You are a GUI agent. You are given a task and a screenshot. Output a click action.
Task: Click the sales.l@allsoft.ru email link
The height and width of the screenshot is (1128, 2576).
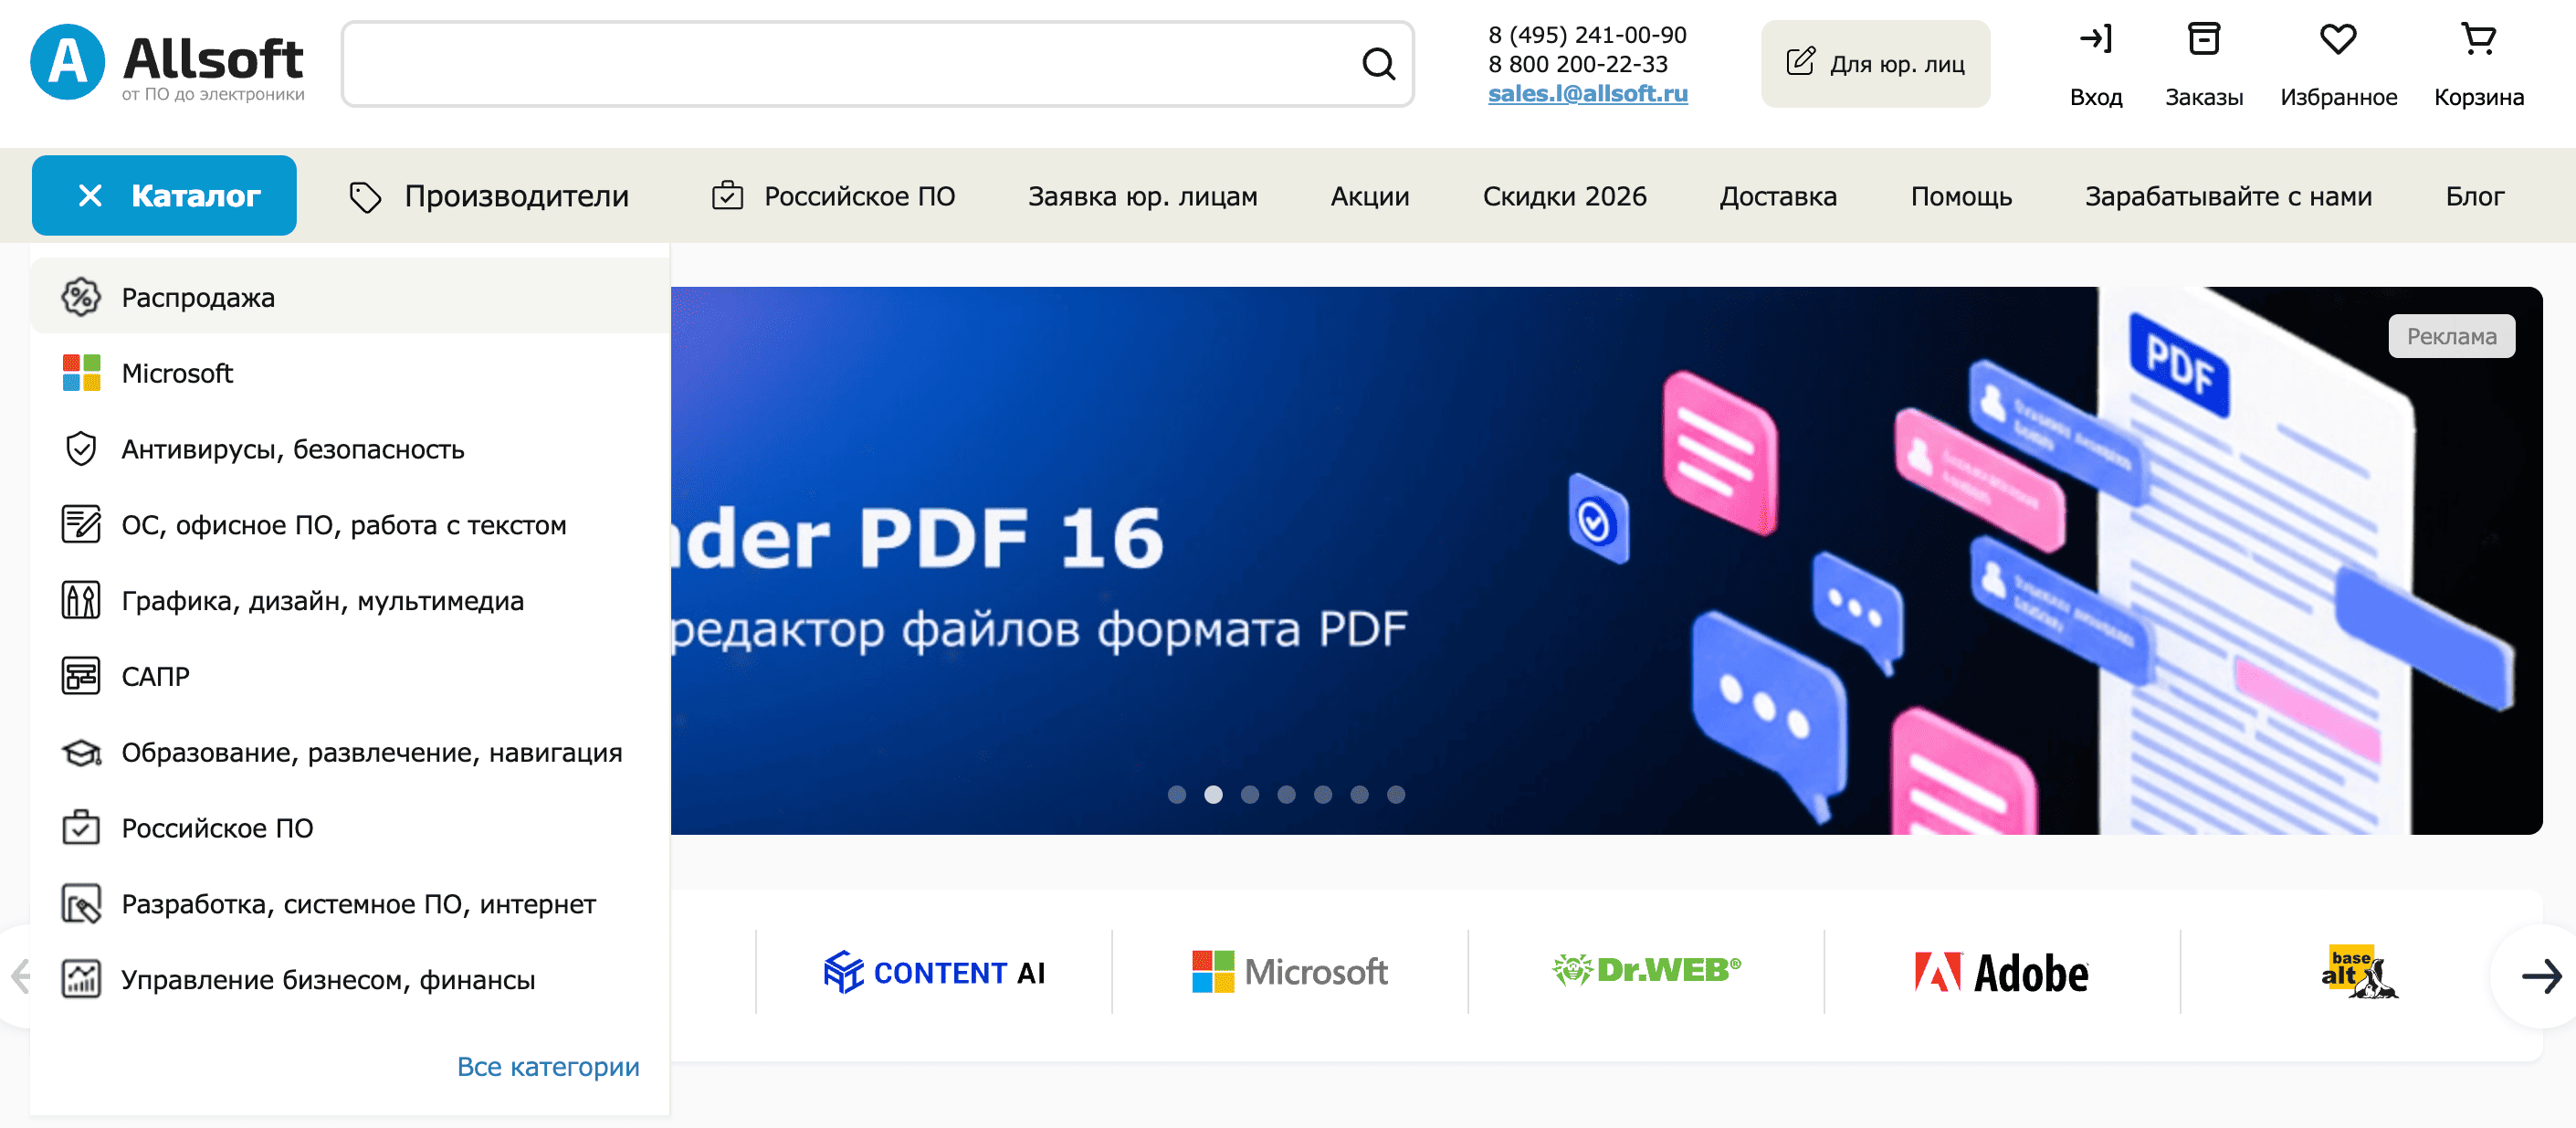[1587, 94]
